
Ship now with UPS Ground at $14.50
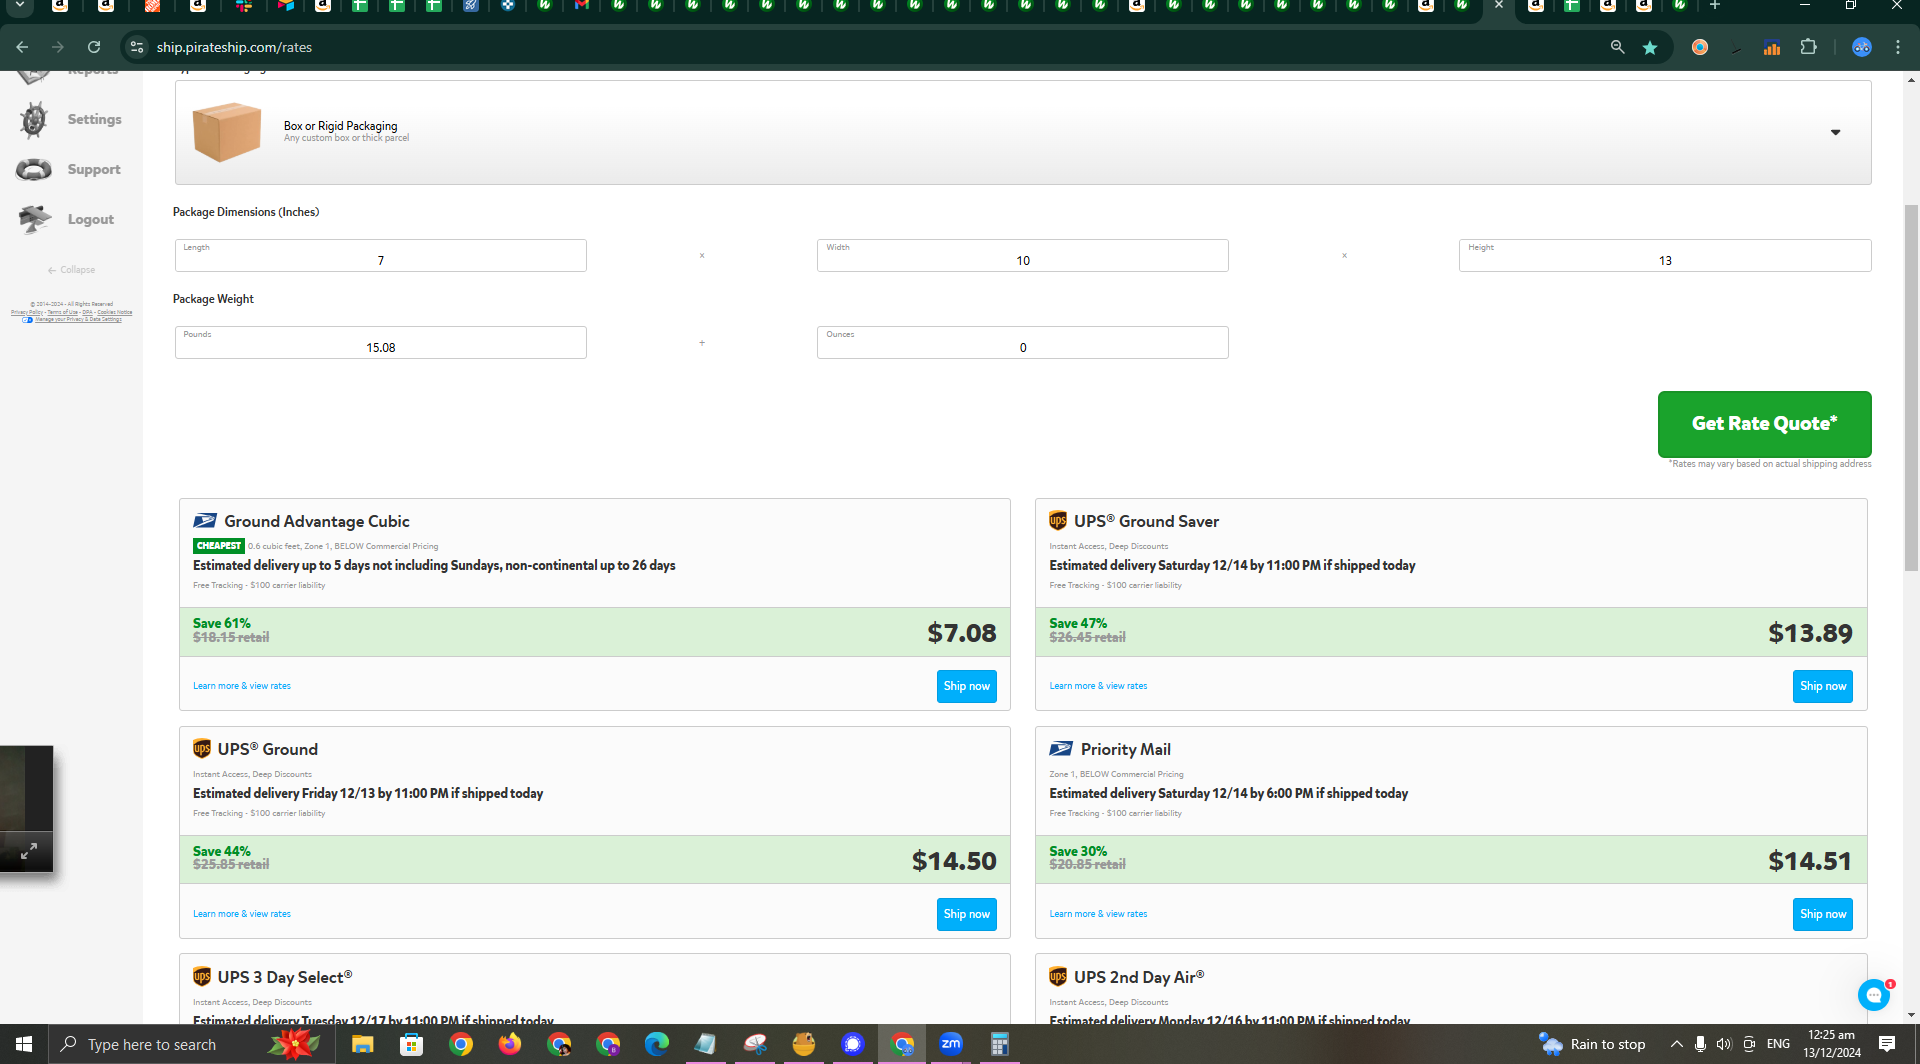coord(966,914)
